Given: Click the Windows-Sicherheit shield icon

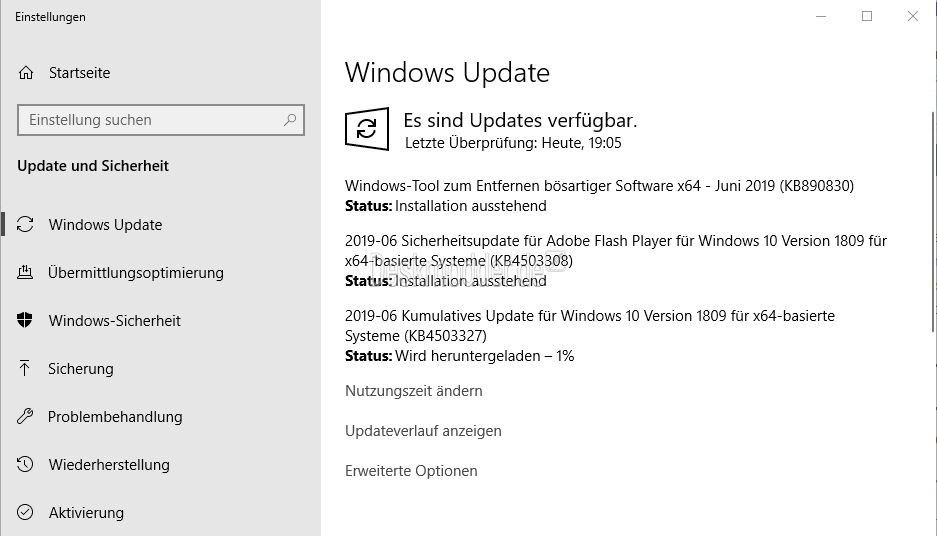Looking at the screenshot, I should [25, 320].
